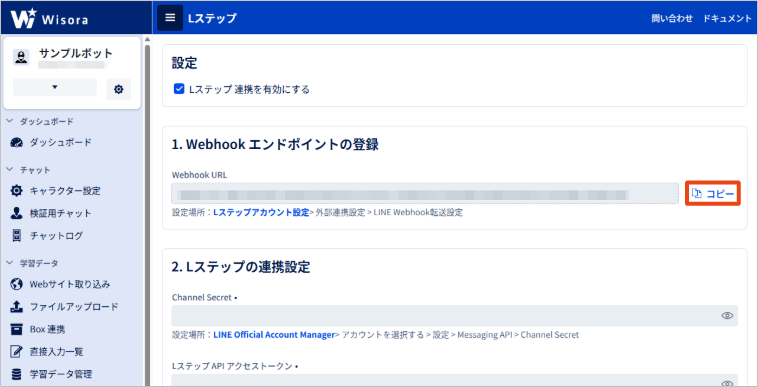Open 問い合わせ link in header
The height and width of the screenshot is (387, 758).
click(x=672, y=19)
